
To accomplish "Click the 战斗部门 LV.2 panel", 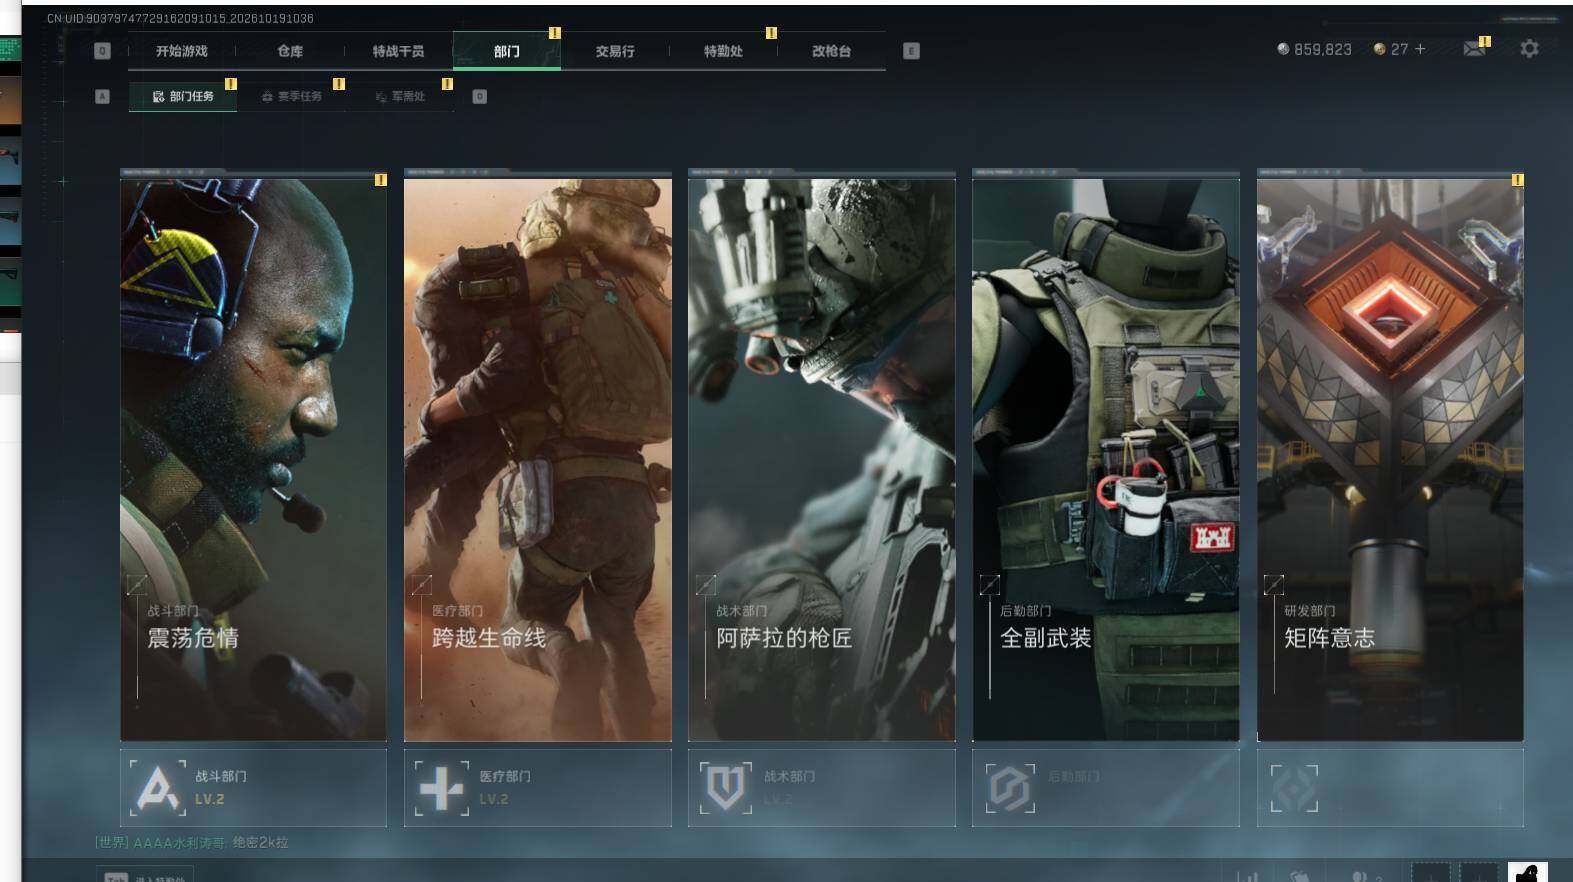I will pos(253,788).
